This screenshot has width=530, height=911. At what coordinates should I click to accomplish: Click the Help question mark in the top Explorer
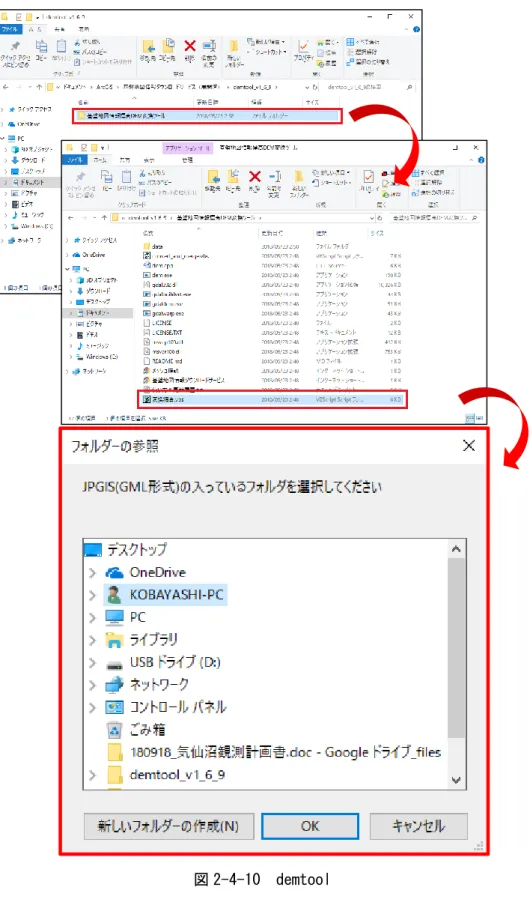[416, 29]
